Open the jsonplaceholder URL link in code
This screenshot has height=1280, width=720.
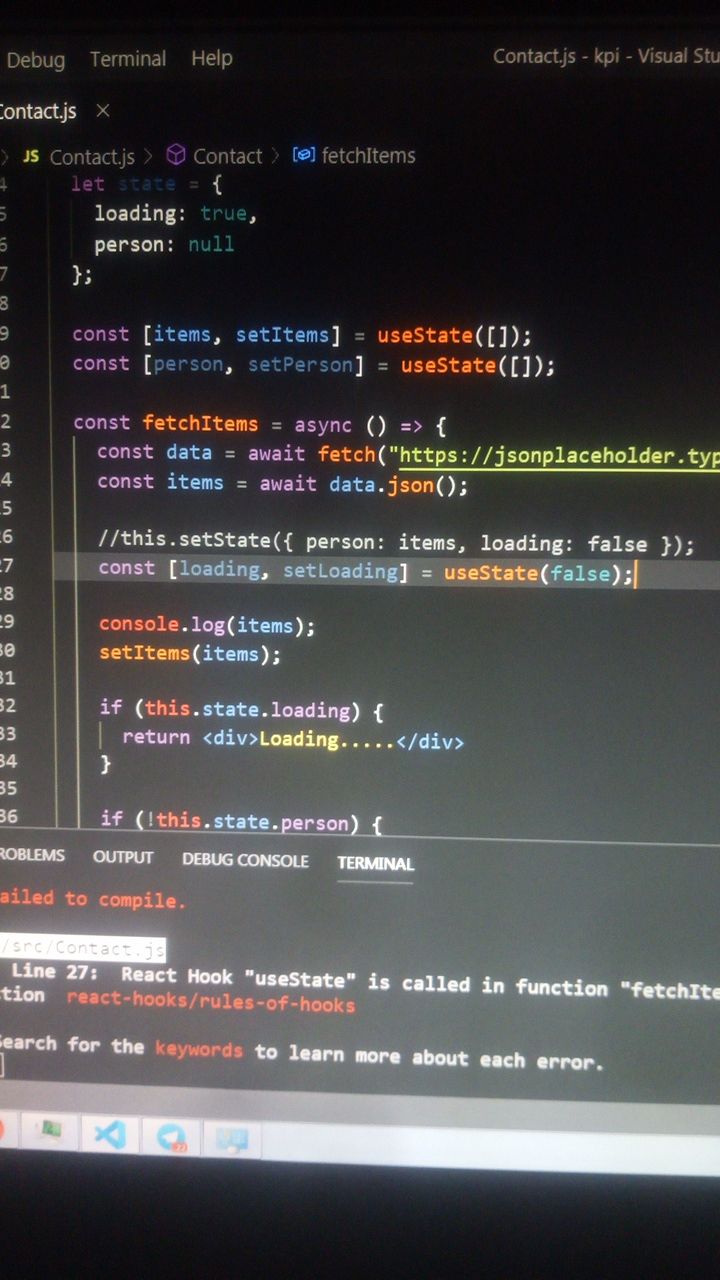point(559,457)
